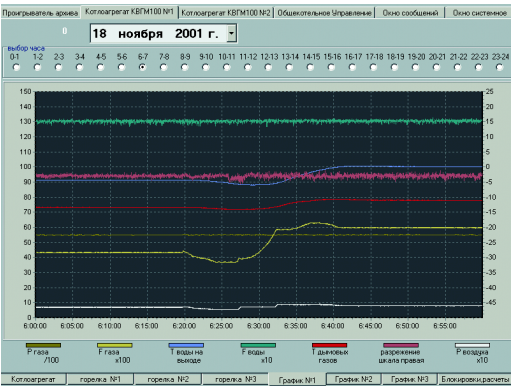Open the date dropdown arrow
Screen dimensions: 512x386
tap(231, 33)
